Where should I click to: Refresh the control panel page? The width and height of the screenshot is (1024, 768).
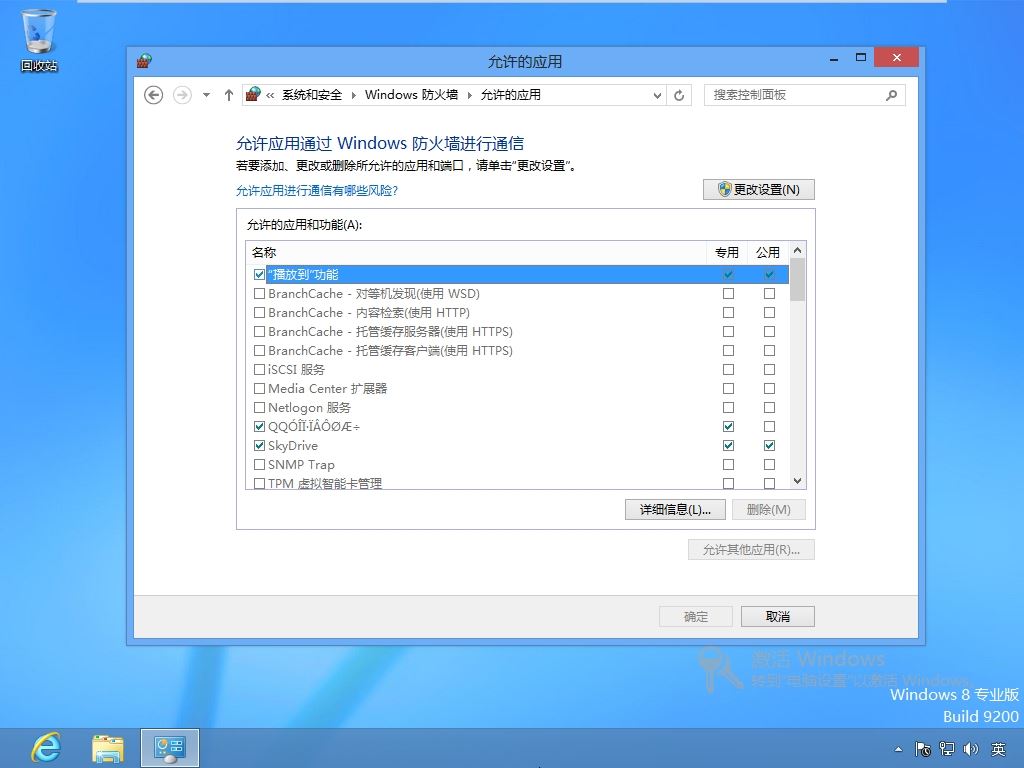[679, 95]
